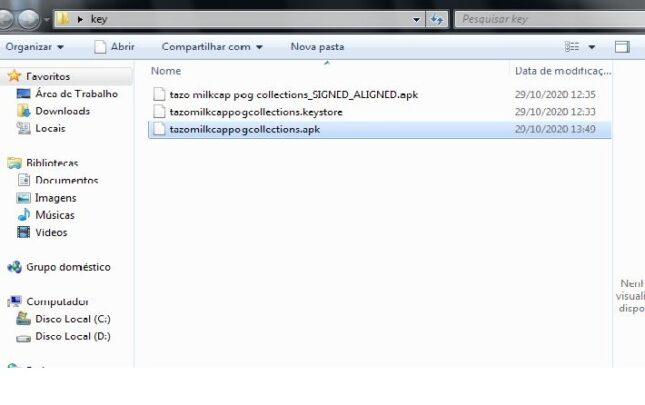Screen dimensions: 645x405
Task: Sort by Data de modificação column header
Action: [563, 71]
